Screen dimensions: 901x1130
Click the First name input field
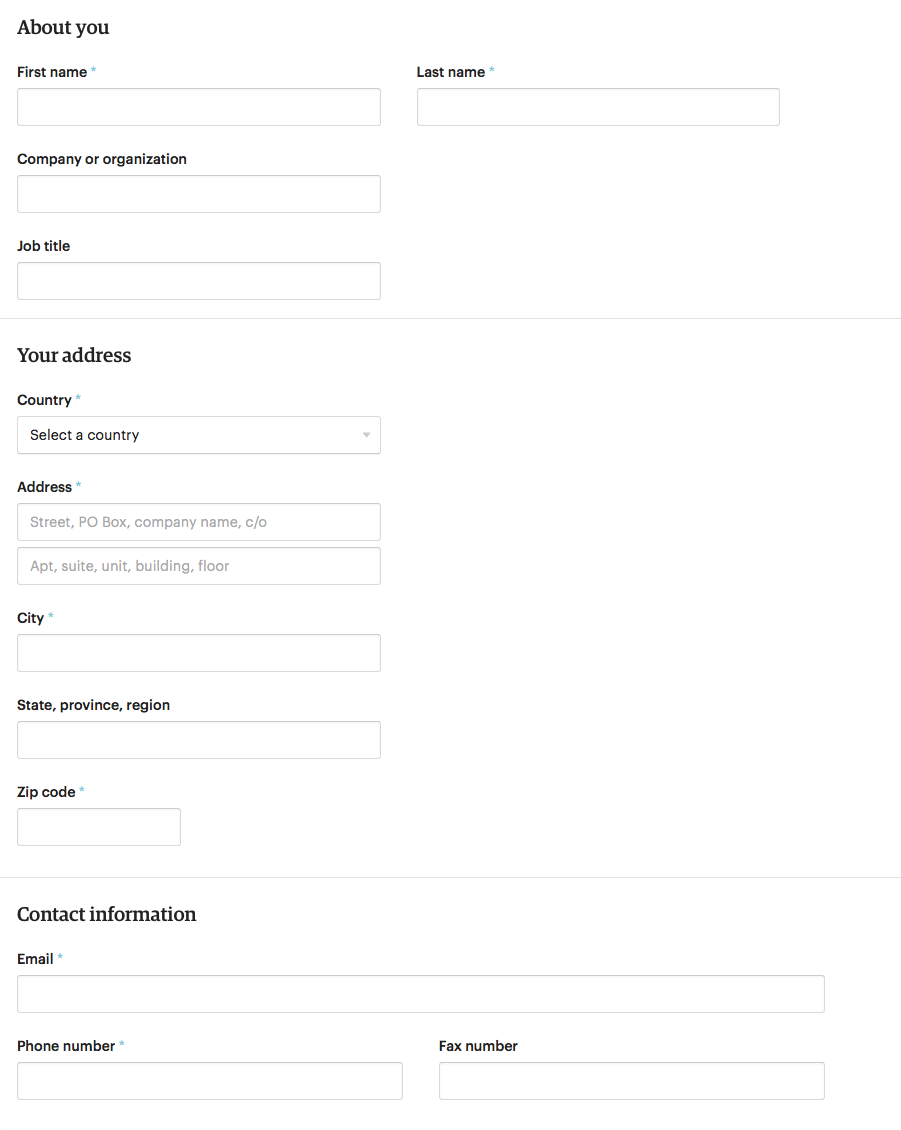(x=199, y=107)
